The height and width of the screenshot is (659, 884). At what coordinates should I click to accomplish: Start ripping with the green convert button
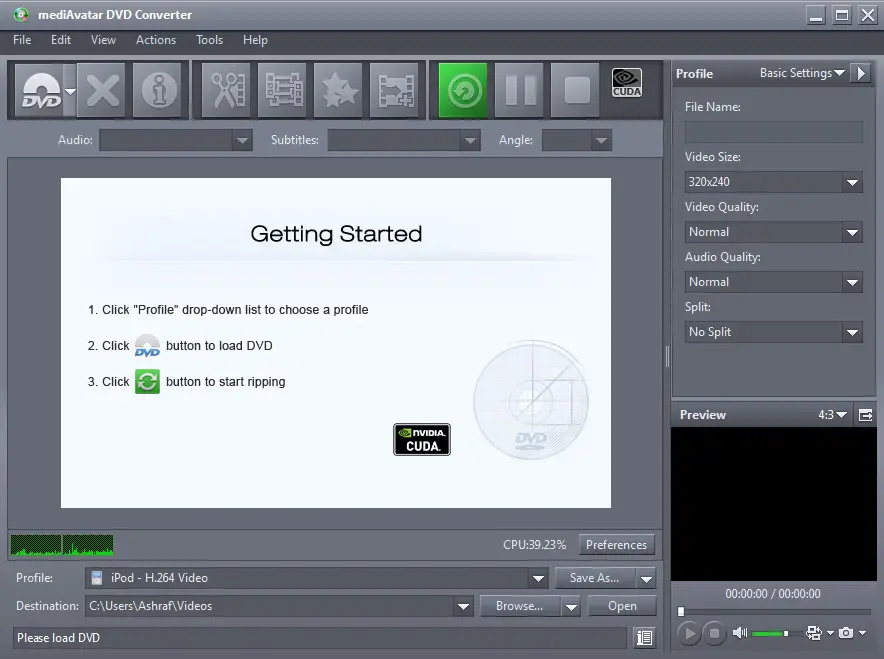463,90
